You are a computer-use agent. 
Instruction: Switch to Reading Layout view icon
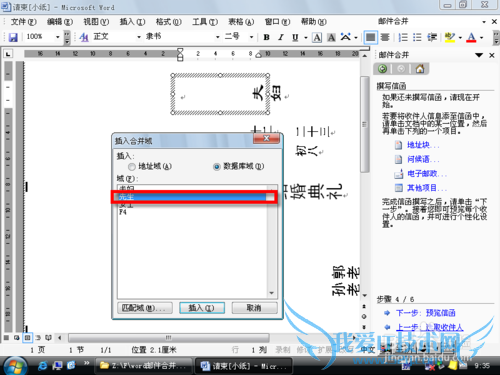[x=49, y=338]
